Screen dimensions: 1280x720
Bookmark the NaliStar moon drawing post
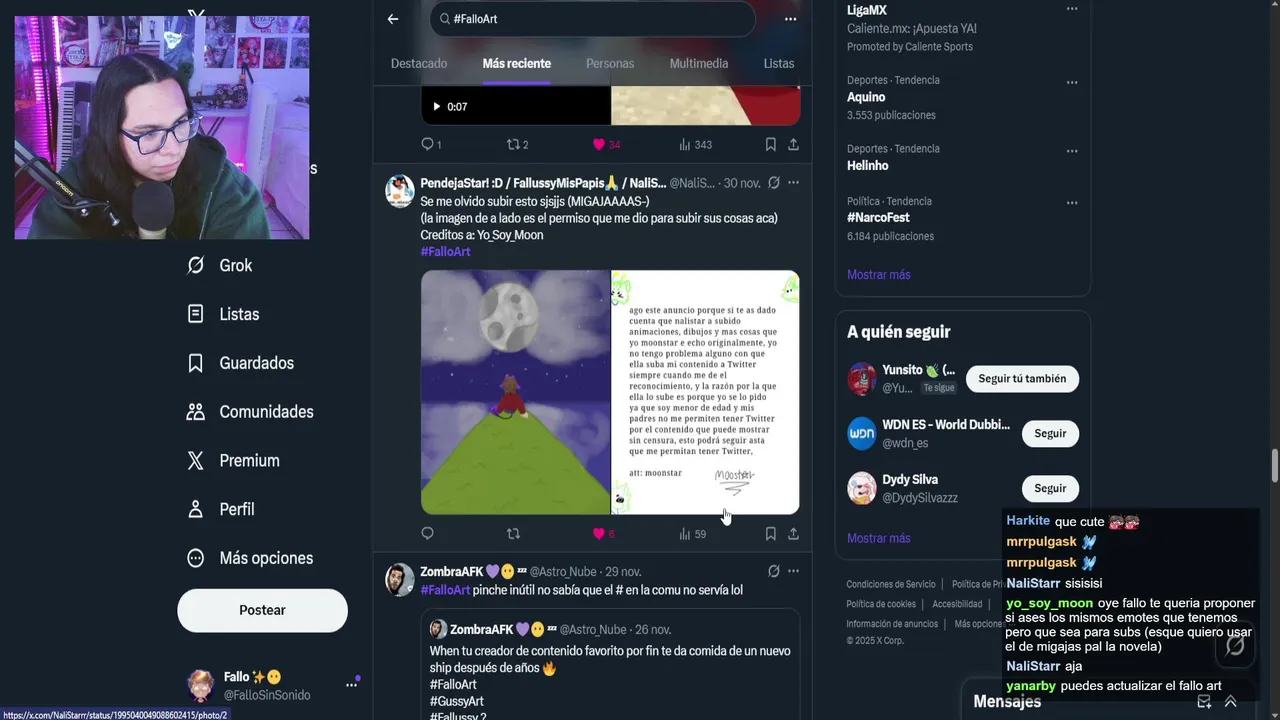770,534
